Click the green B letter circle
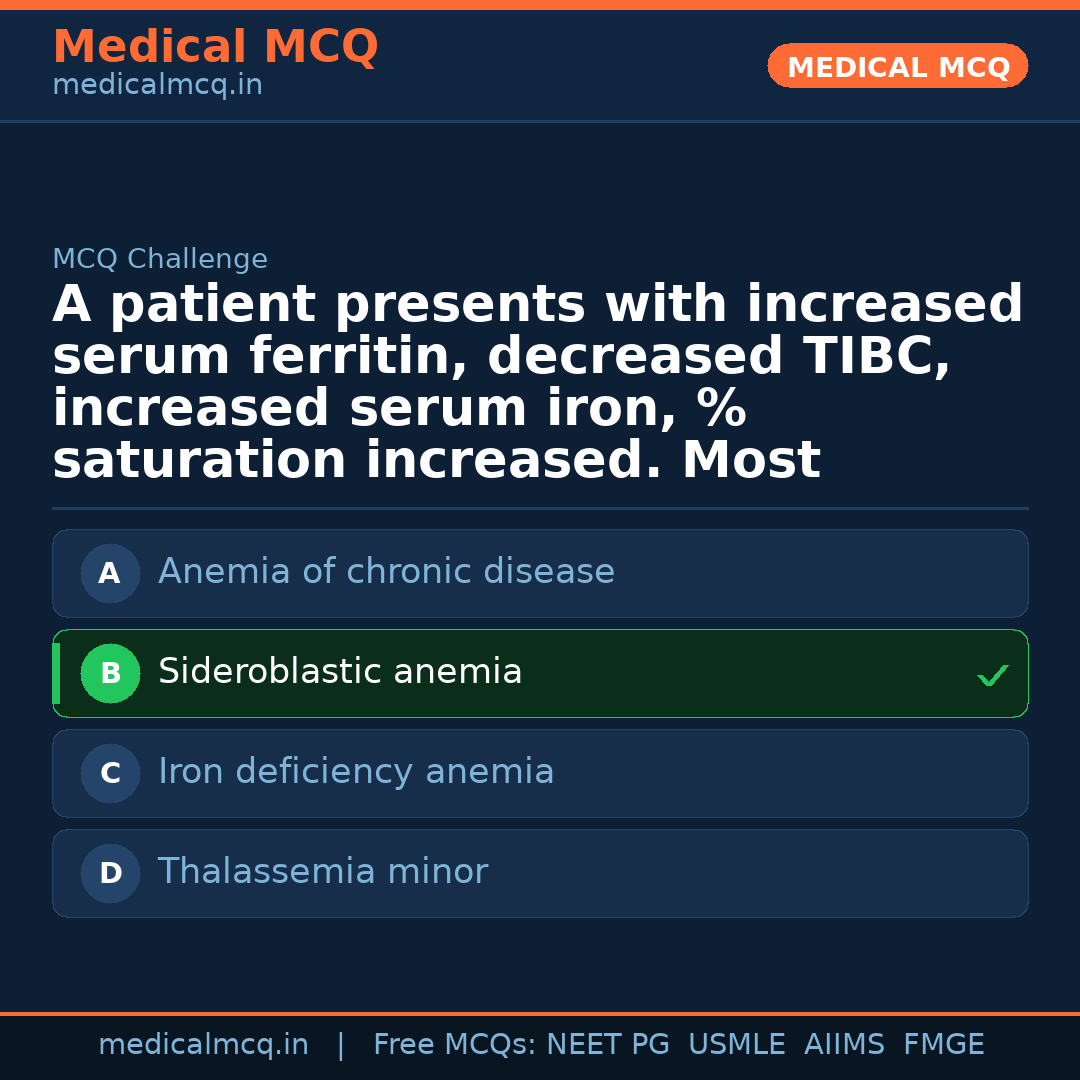 click(110, 674)
